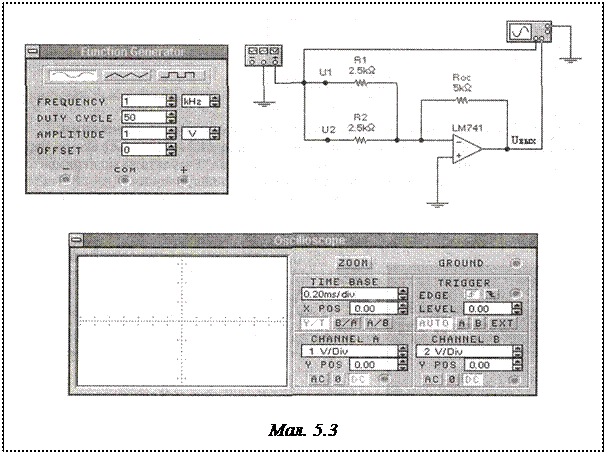Click the oscilloscope GROUND terminal

click(515, 264)
